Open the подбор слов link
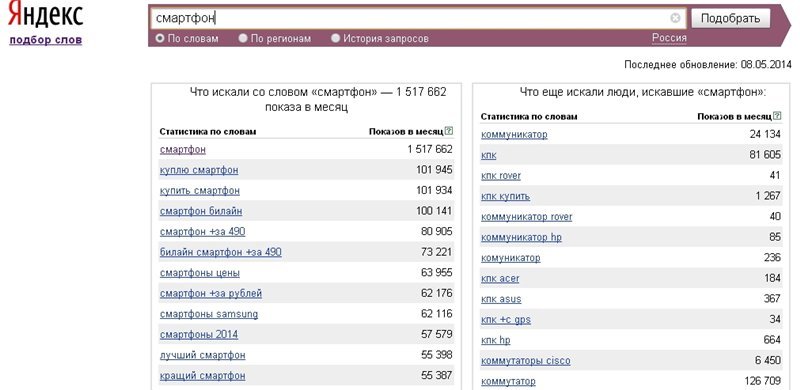 [x=45, y=40]
